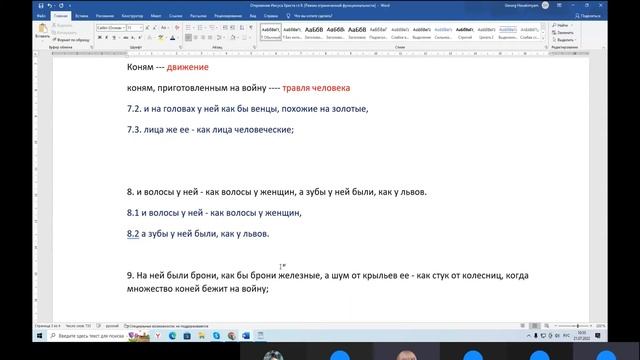Switch to the Design tab

(132, 16)
